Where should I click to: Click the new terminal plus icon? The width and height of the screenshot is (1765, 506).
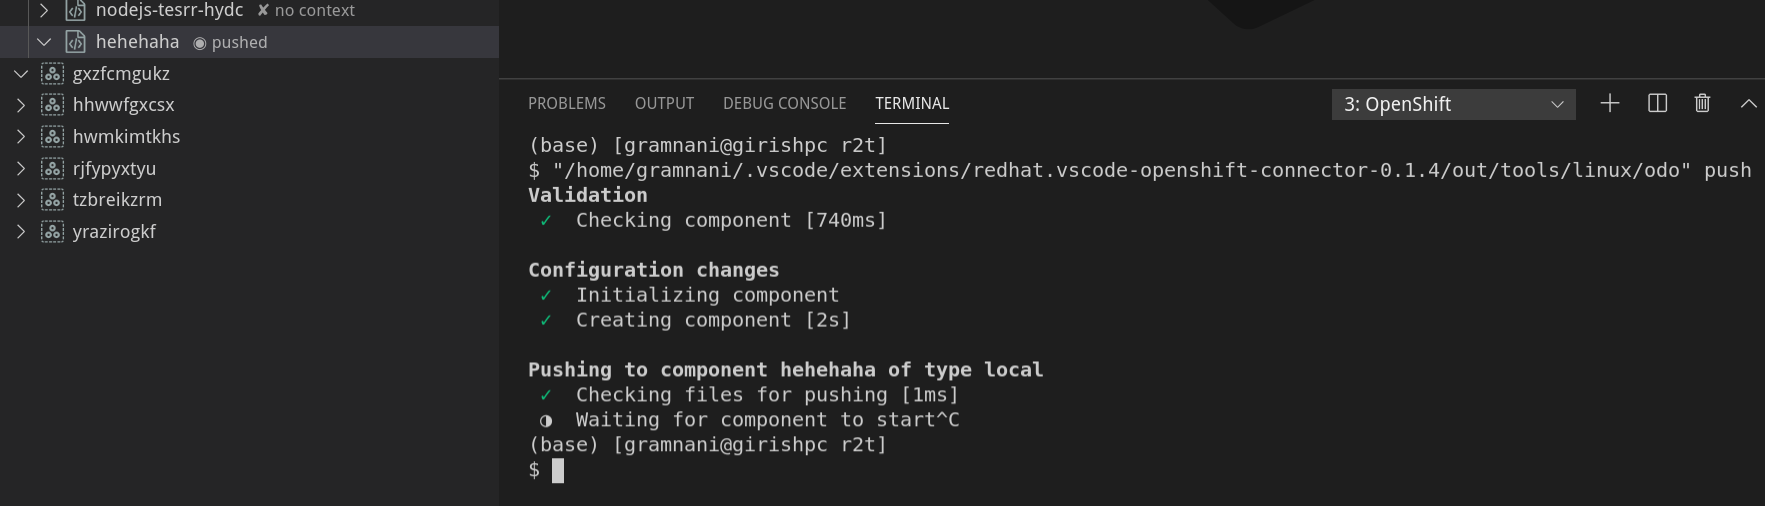coord(1609,103)
